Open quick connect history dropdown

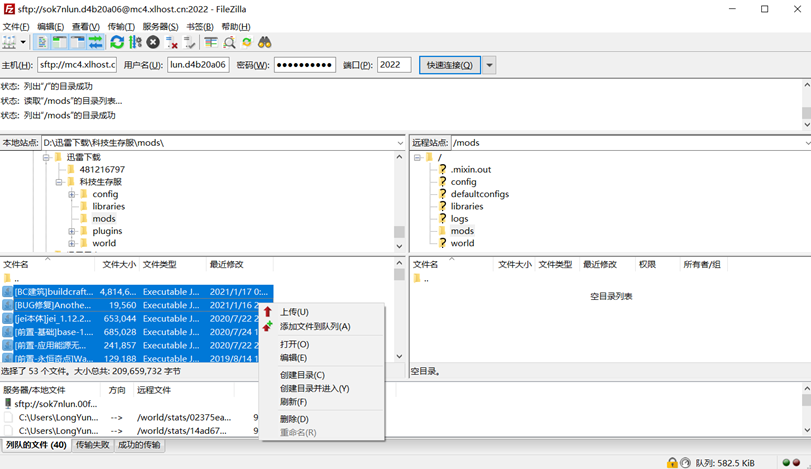point(489,65)
